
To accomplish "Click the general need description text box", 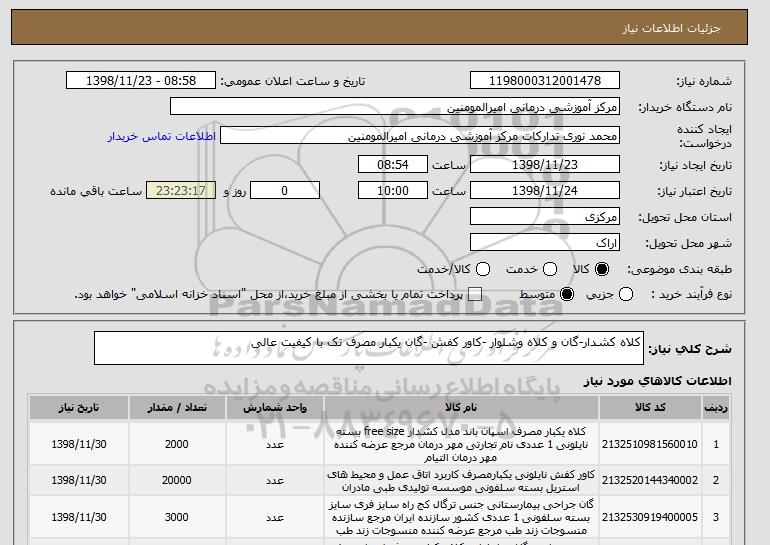I will click(x=369, y=348).
